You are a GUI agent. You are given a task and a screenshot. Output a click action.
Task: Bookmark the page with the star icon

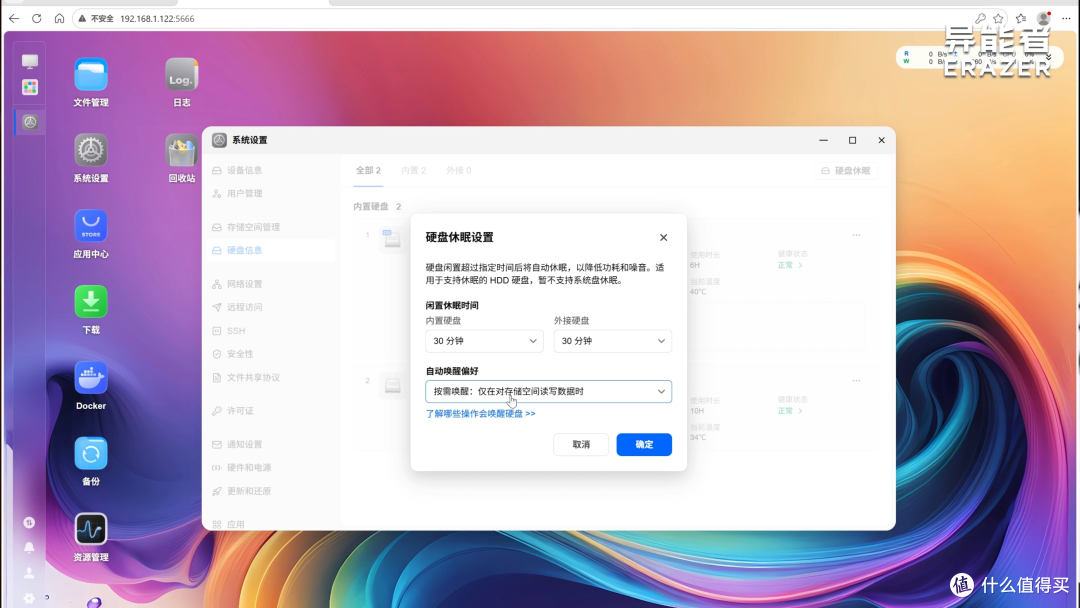[x=999, y=19]
